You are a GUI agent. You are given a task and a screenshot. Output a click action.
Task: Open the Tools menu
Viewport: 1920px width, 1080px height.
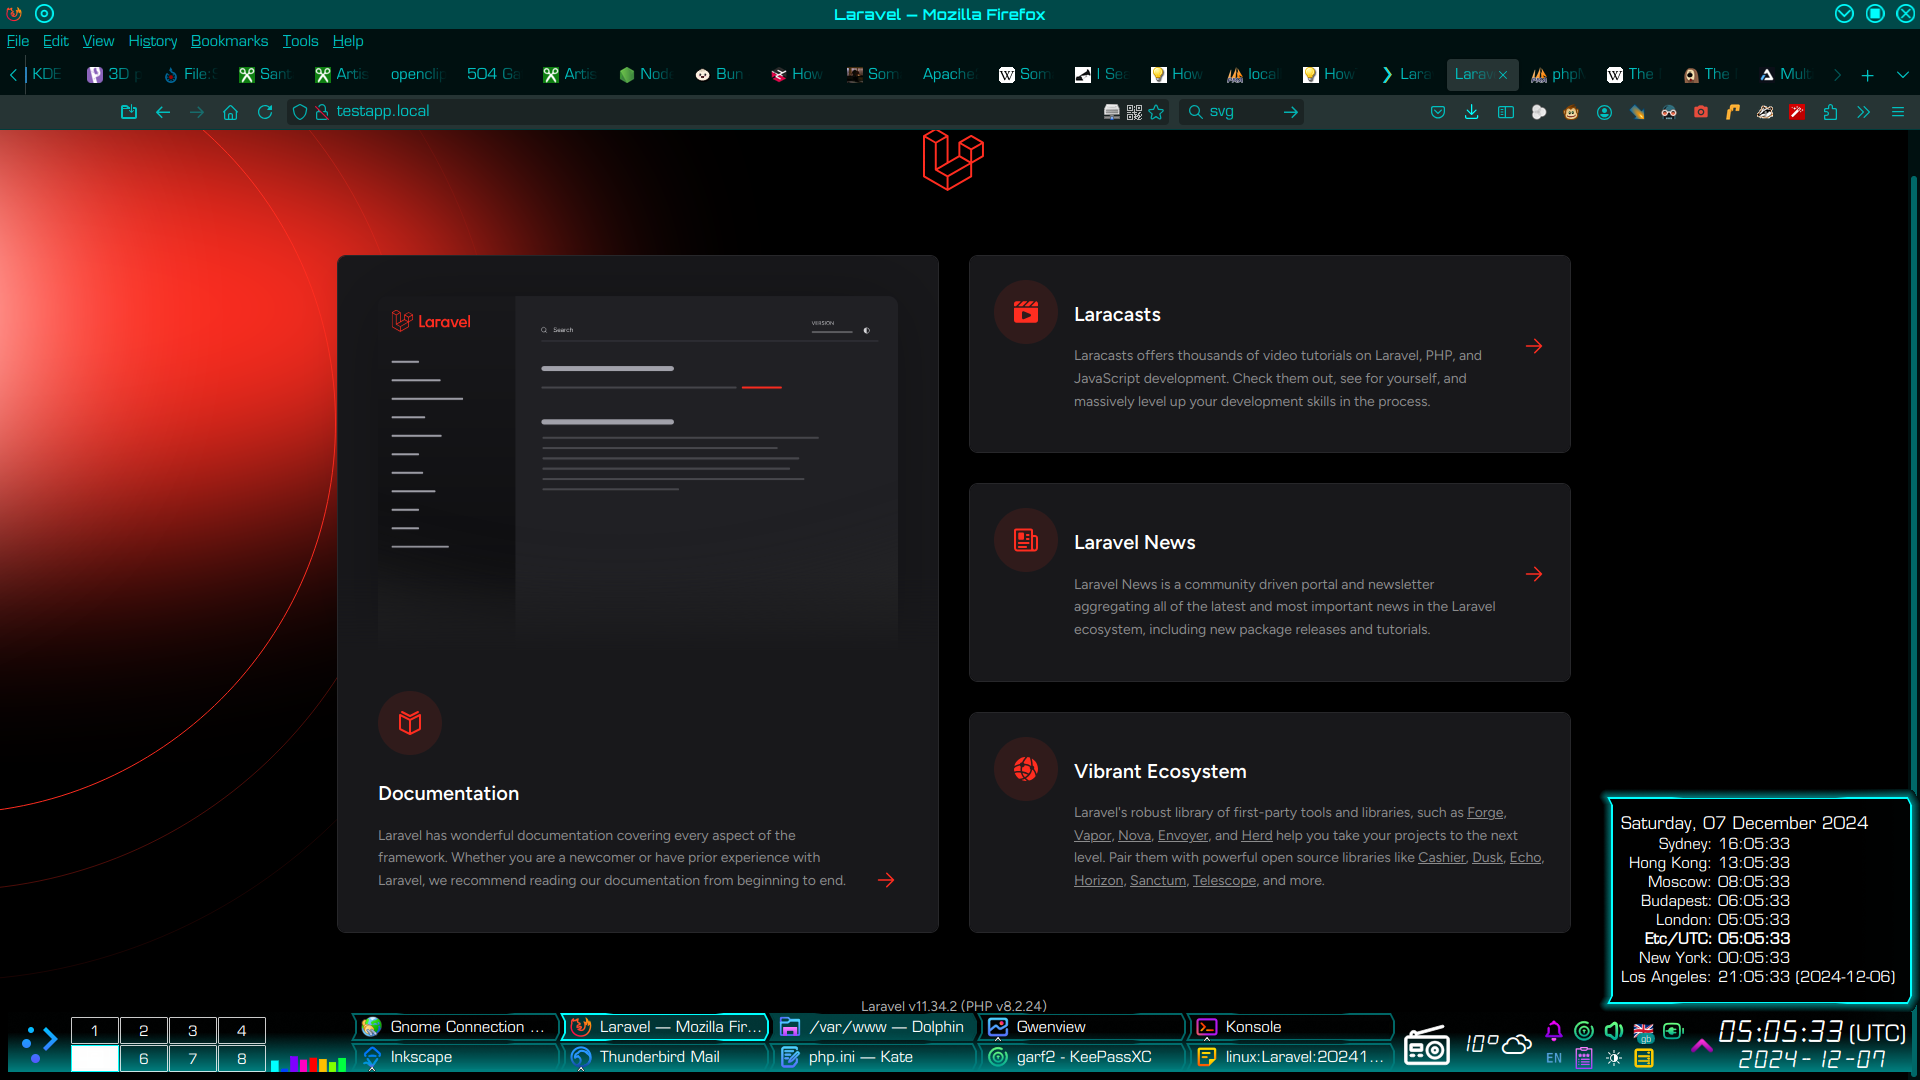(x=300, y=41)
